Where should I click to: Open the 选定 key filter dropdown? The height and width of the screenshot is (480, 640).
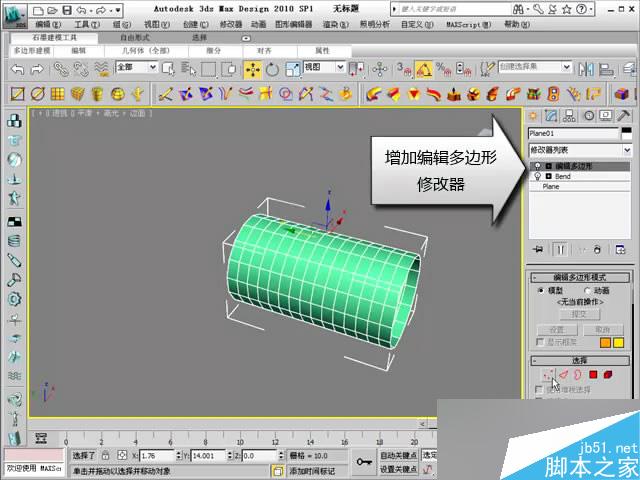pos(429,454)
